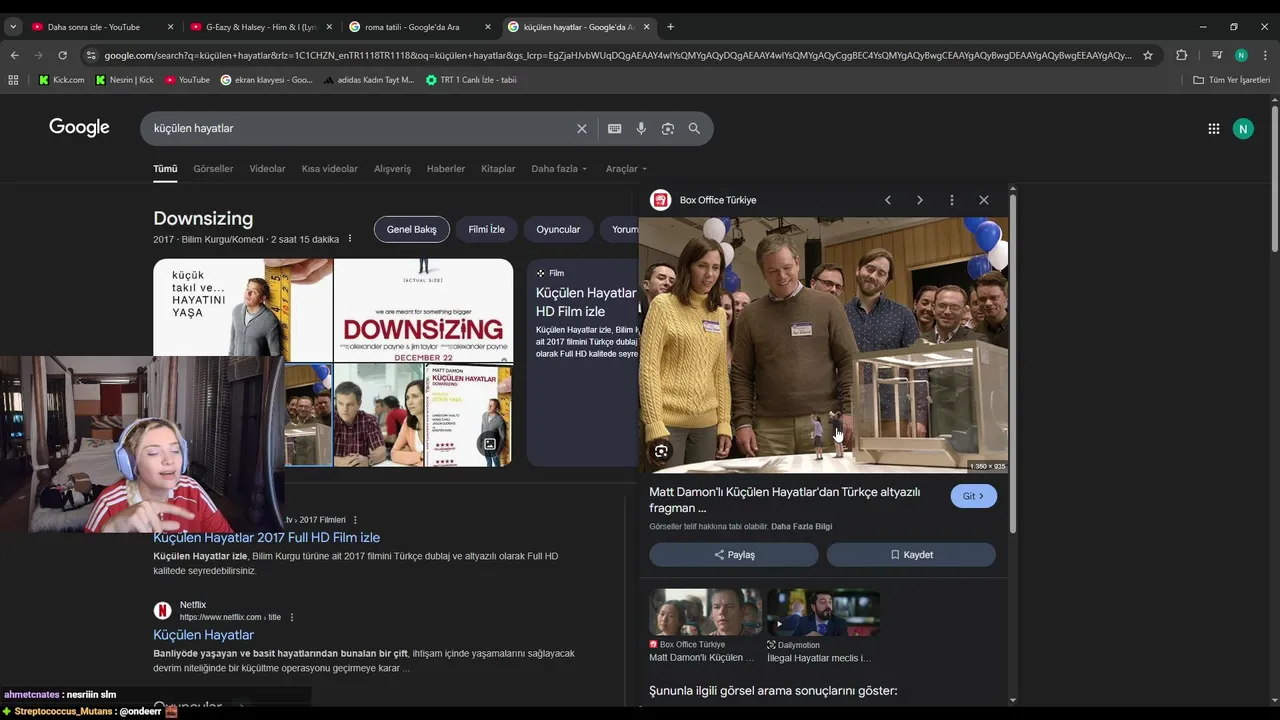Screen dimensions: 1280x720
Task: Open Küçülen Hayatlar 2017 Full HD Film izle link
Action: pos(266,538)
